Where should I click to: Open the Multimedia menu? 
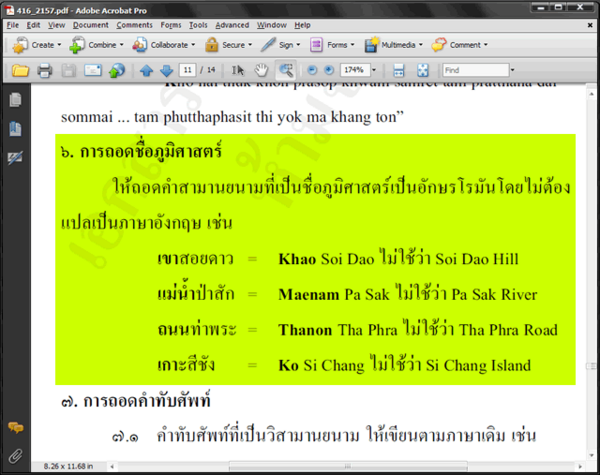pyautogui.click(x=394, y=45)
